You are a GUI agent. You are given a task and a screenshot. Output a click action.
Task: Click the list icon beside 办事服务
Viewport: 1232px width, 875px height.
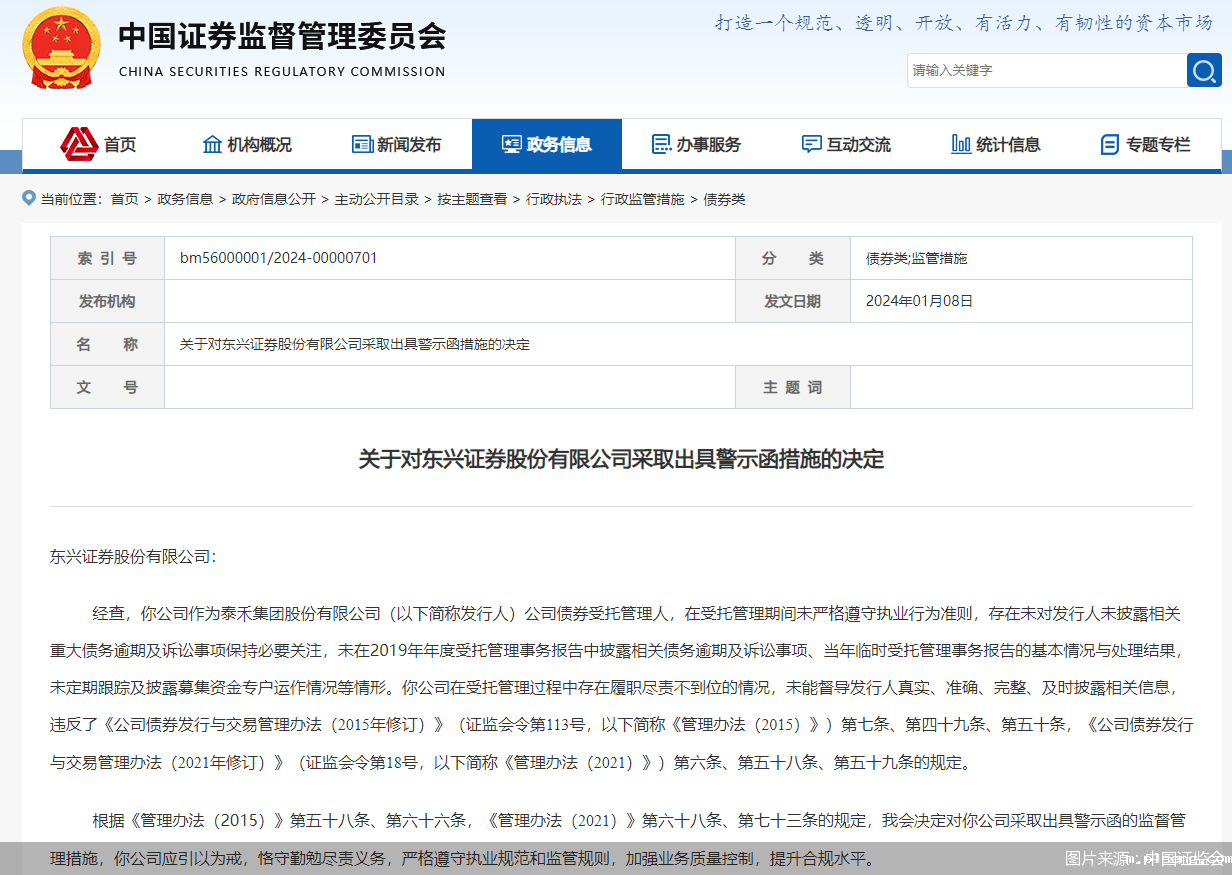(x=660, y=144)
